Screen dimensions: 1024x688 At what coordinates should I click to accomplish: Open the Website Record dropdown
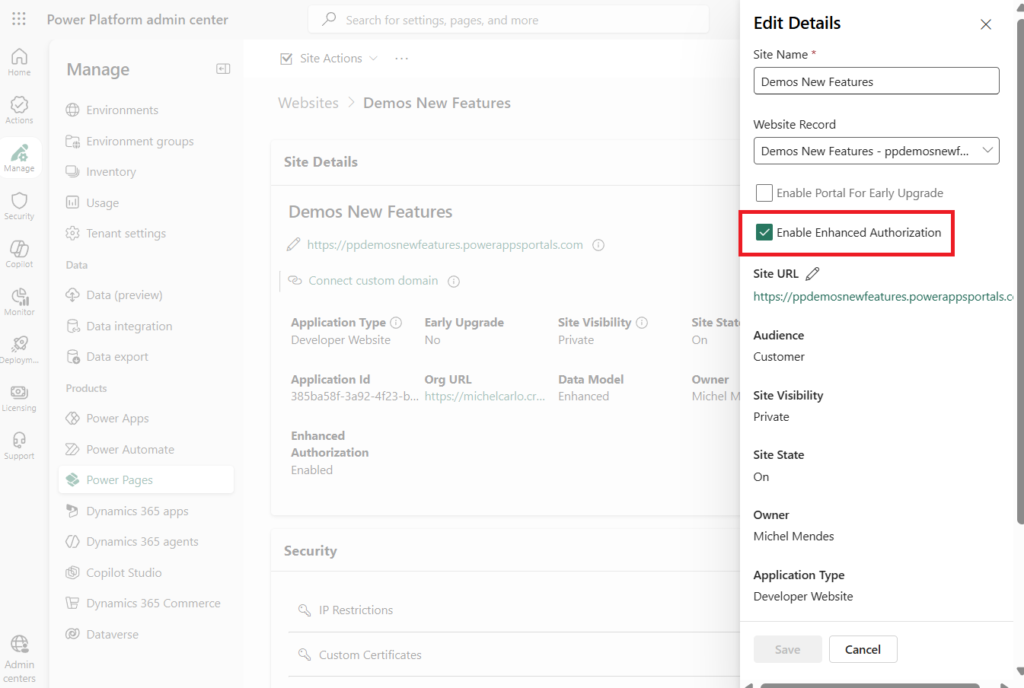tap(876, 151)
